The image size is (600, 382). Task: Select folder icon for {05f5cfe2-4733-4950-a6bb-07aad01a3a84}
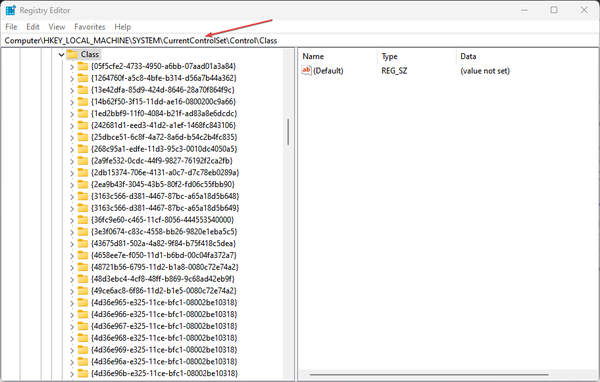83,66
